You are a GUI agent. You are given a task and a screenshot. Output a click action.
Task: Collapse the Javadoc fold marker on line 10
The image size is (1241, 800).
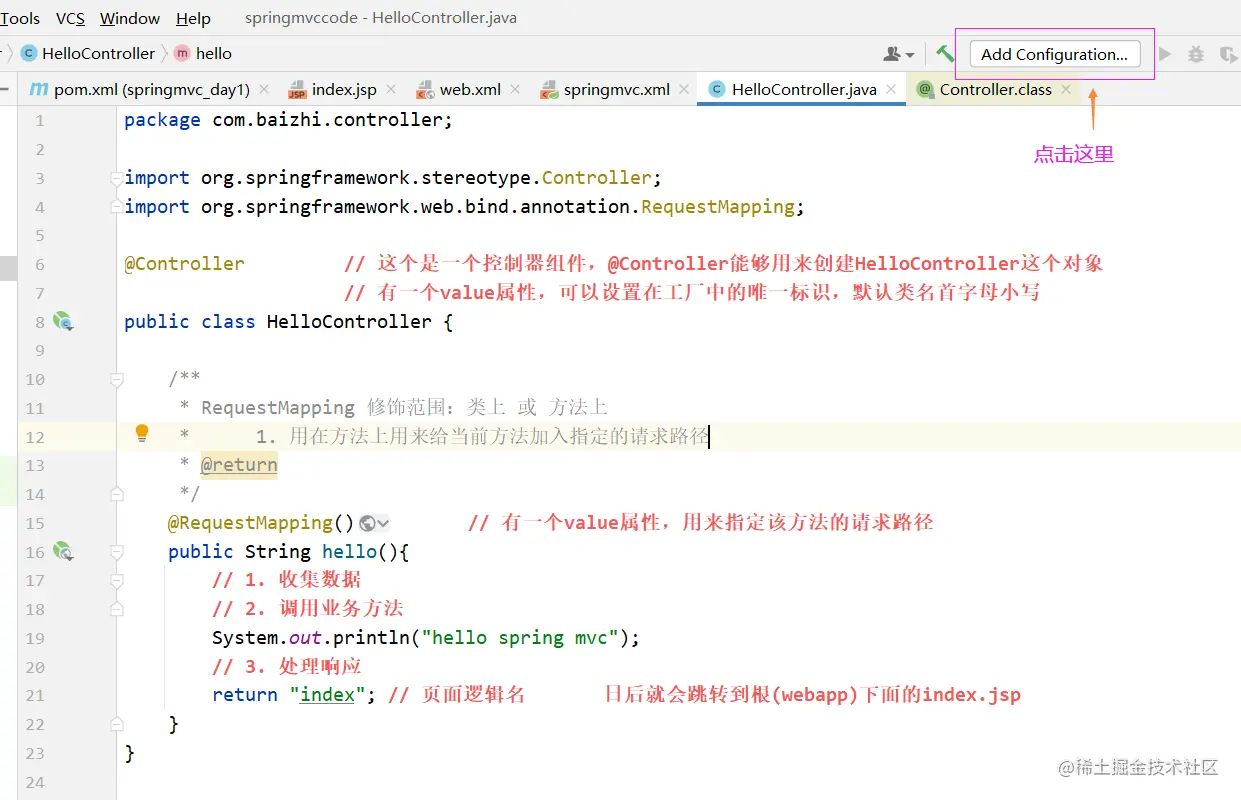[117, 379]
